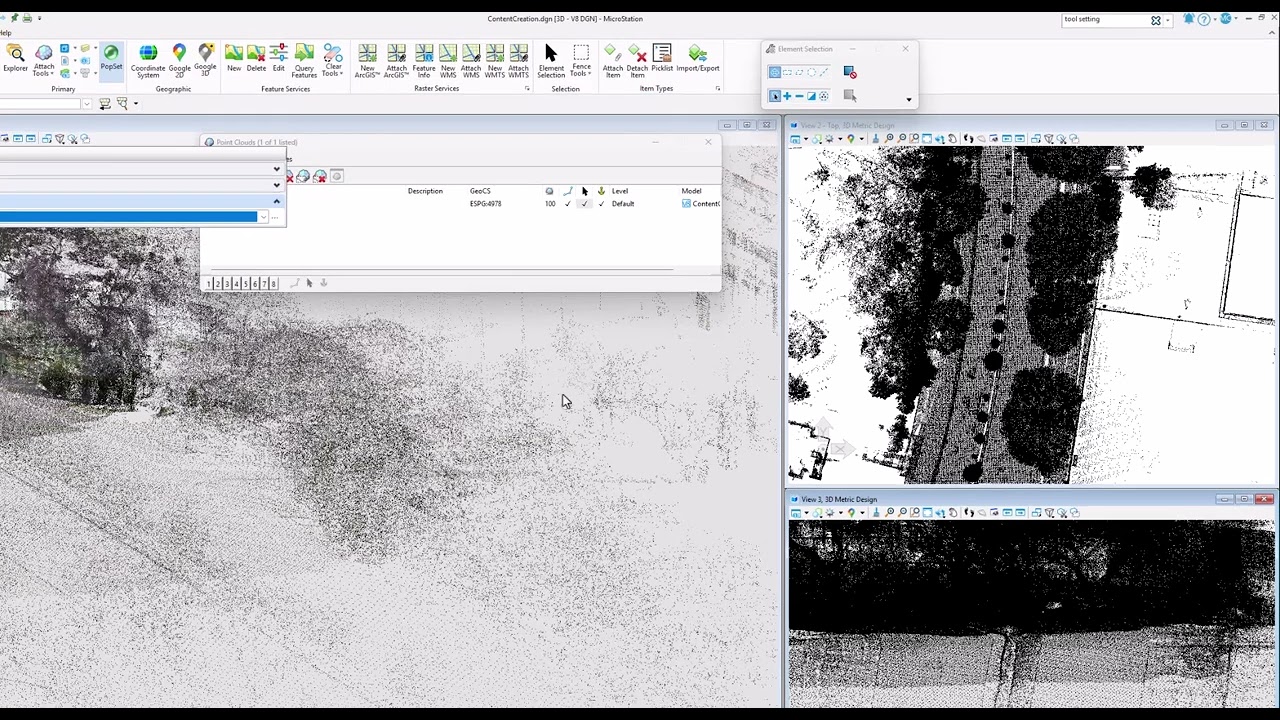Screen dimensions: 1280x720
Task: Click the ribbon search field 'tool setting'
Action: click(x=1105, y=20)
